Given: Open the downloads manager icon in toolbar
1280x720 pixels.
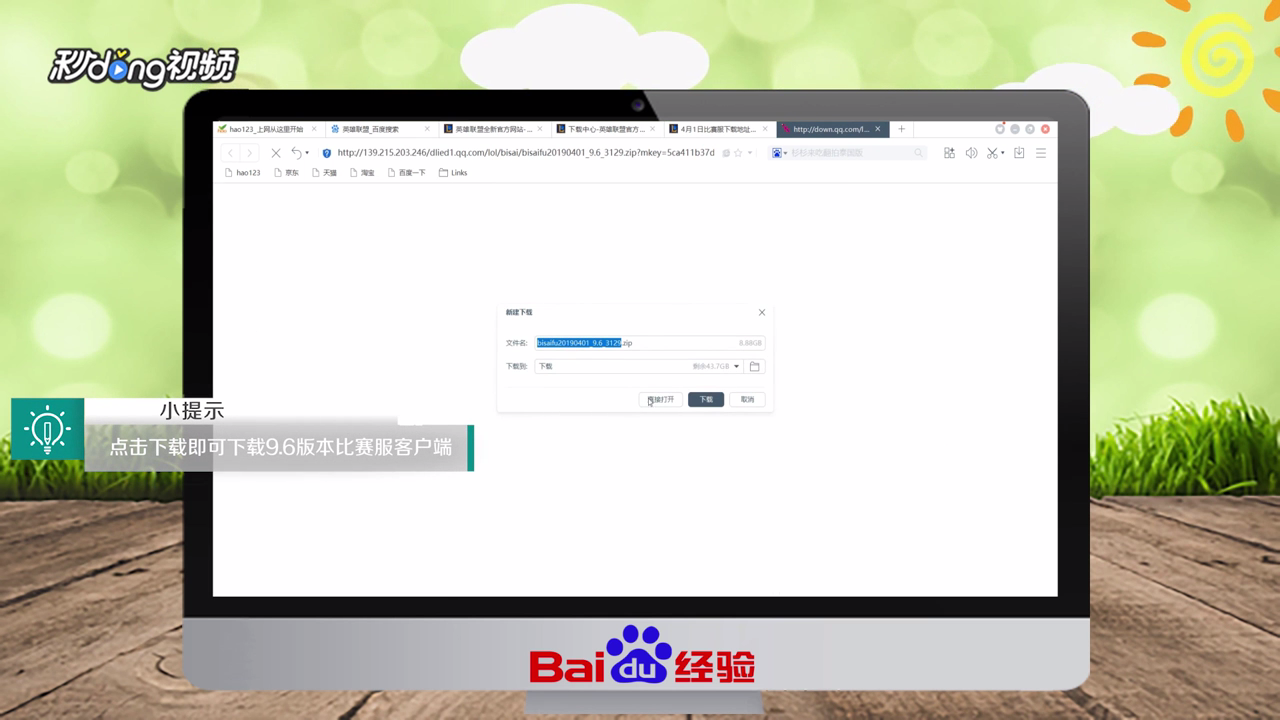Looking at the screenshot, I should 1019,153.
